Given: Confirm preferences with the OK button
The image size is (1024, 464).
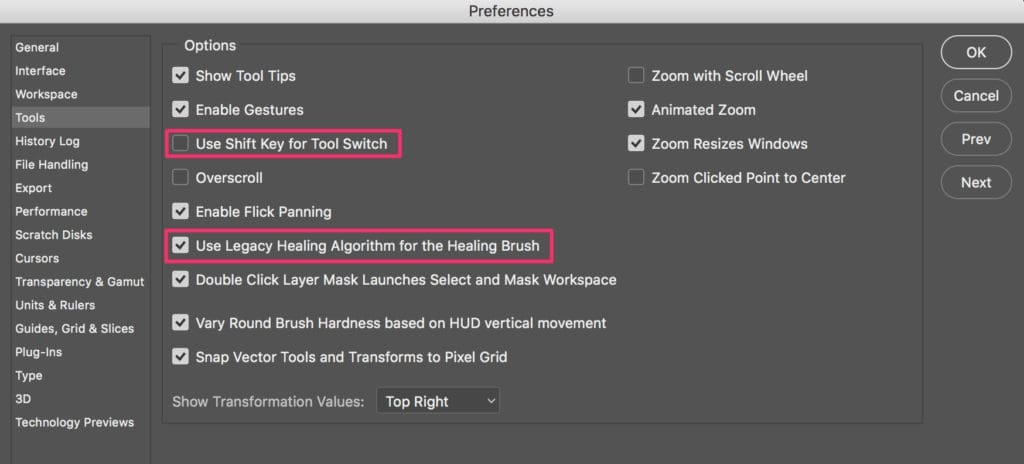Looking at the screenshot, I should [x=976, y=52].
